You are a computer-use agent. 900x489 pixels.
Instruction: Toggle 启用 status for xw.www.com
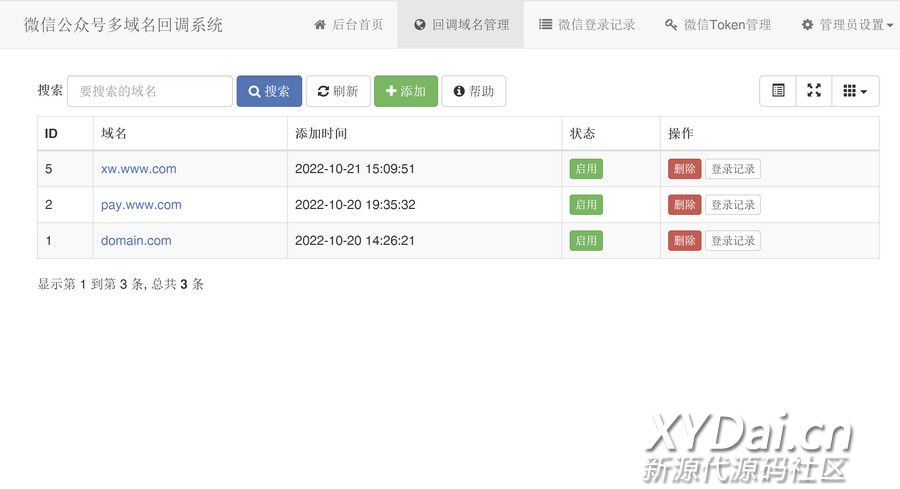(x=586, y=169)
